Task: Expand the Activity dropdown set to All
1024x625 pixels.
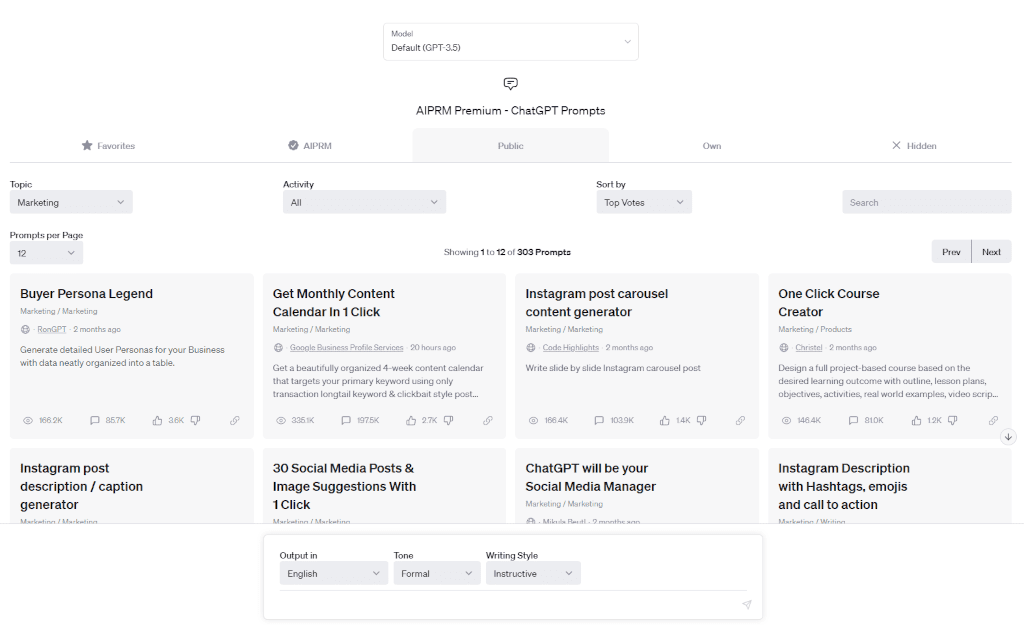Action: (x=364, y=202)
